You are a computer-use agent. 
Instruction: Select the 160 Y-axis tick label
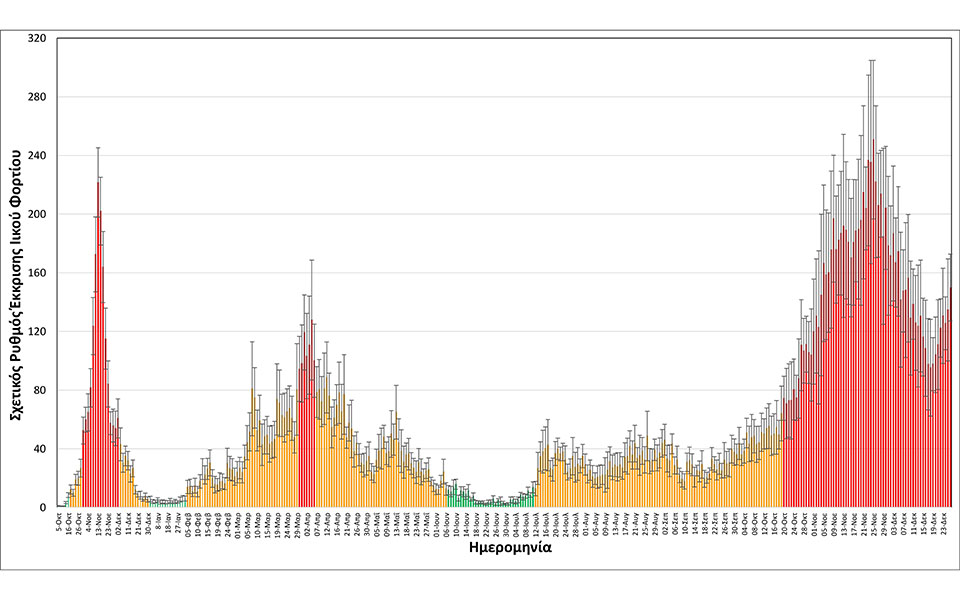pyautogui.click(x=39, y=273)
